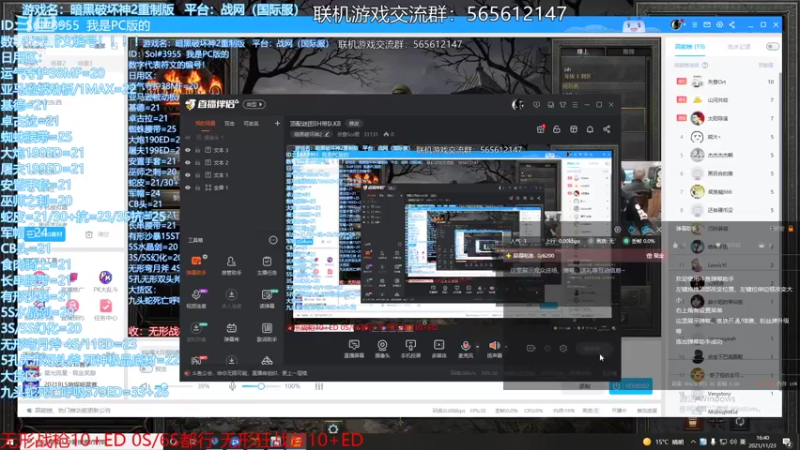Viewport: 800px width, 450px height.
Task: Toggle lock on 文本 3 layer
Action: click(x=197, y=150)
